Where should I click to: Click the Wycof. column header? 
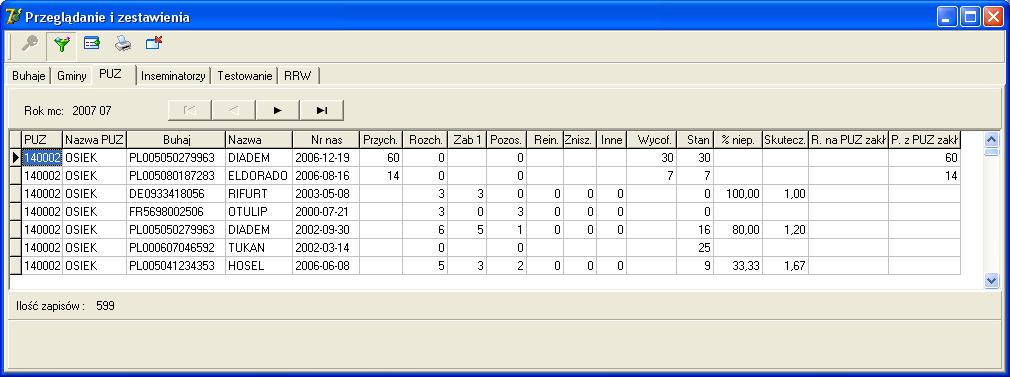[x=652, y=139]
